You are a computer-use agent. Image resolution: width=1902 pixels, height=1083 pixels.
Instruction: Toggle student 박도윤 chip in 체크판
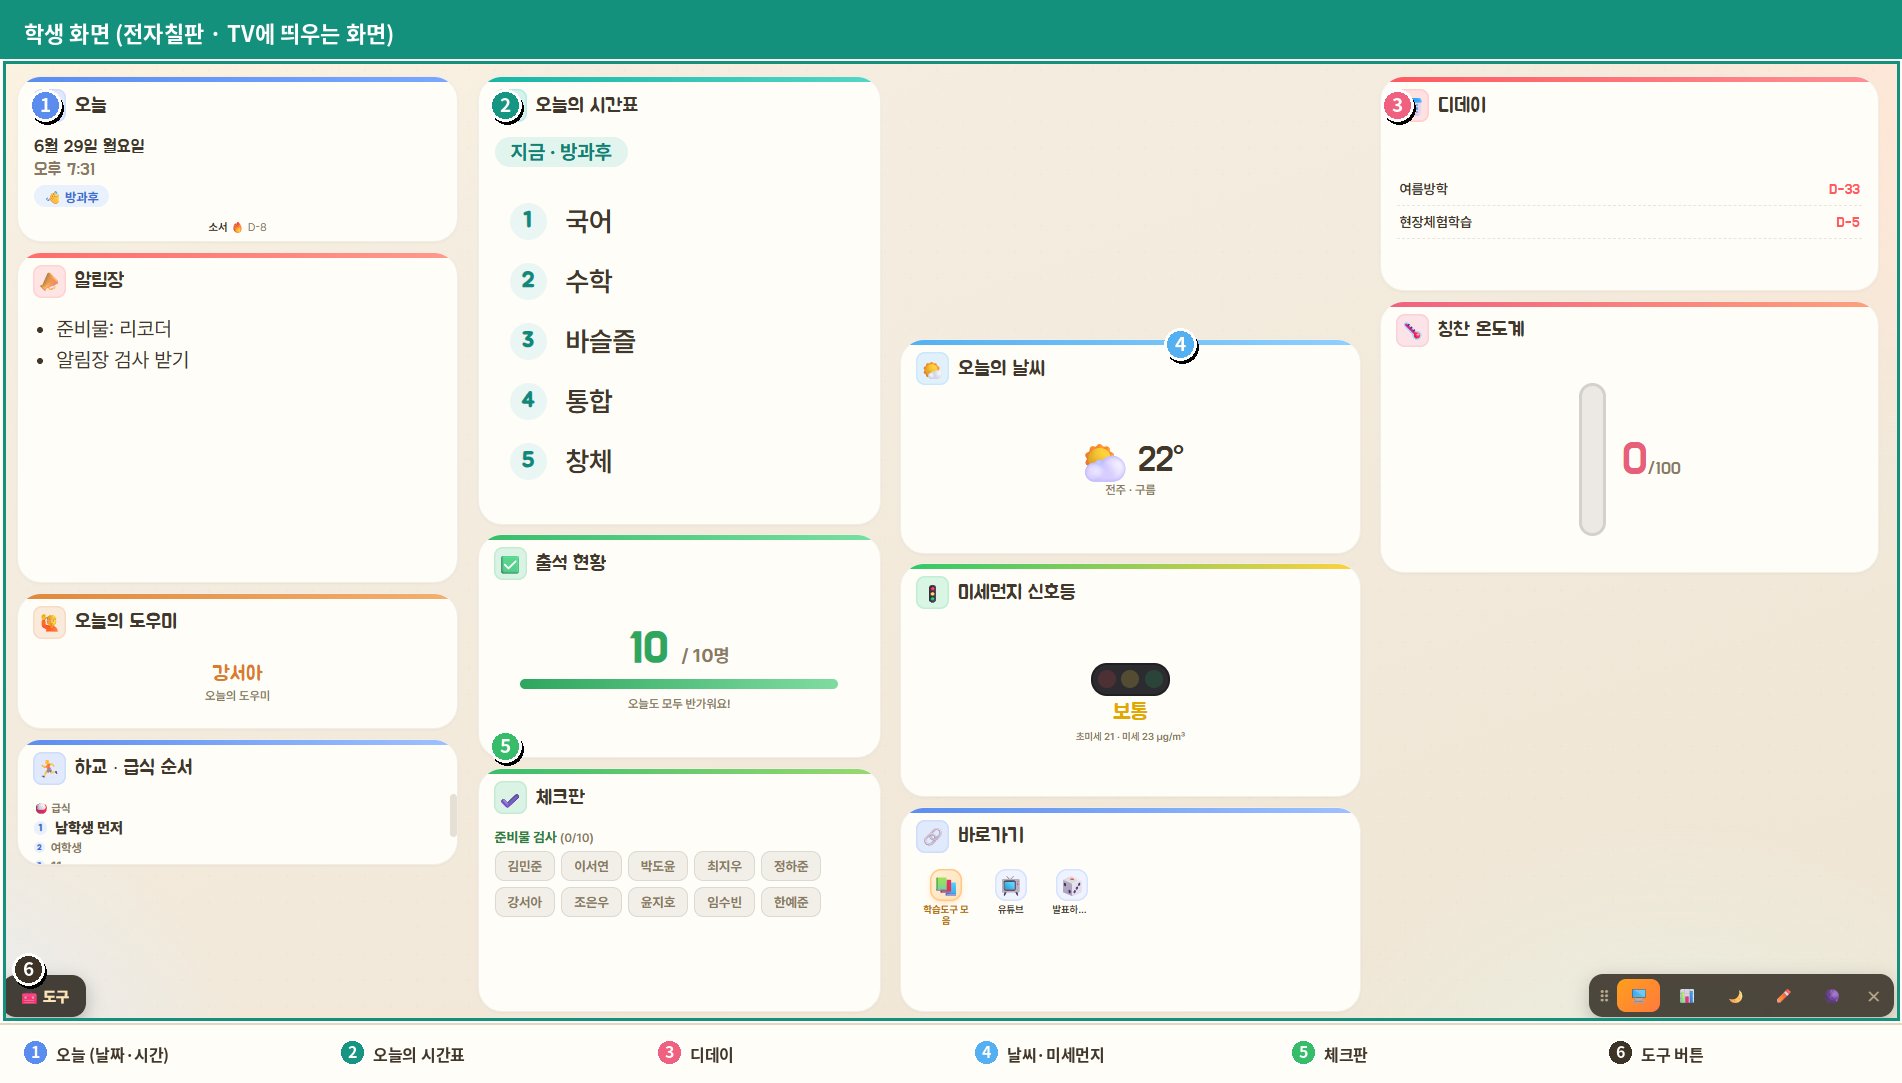657,866
